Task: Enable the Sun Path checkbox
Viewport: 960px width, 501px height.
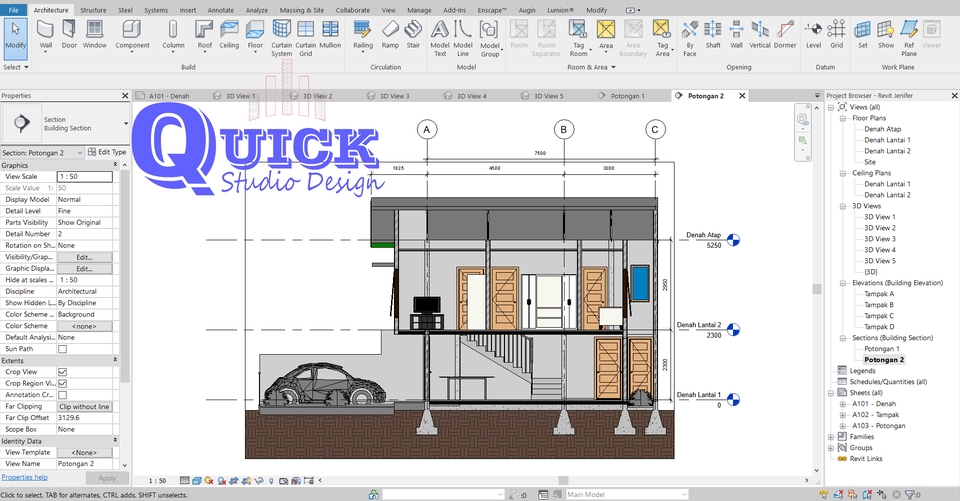Action: click(x=62, y=349)
